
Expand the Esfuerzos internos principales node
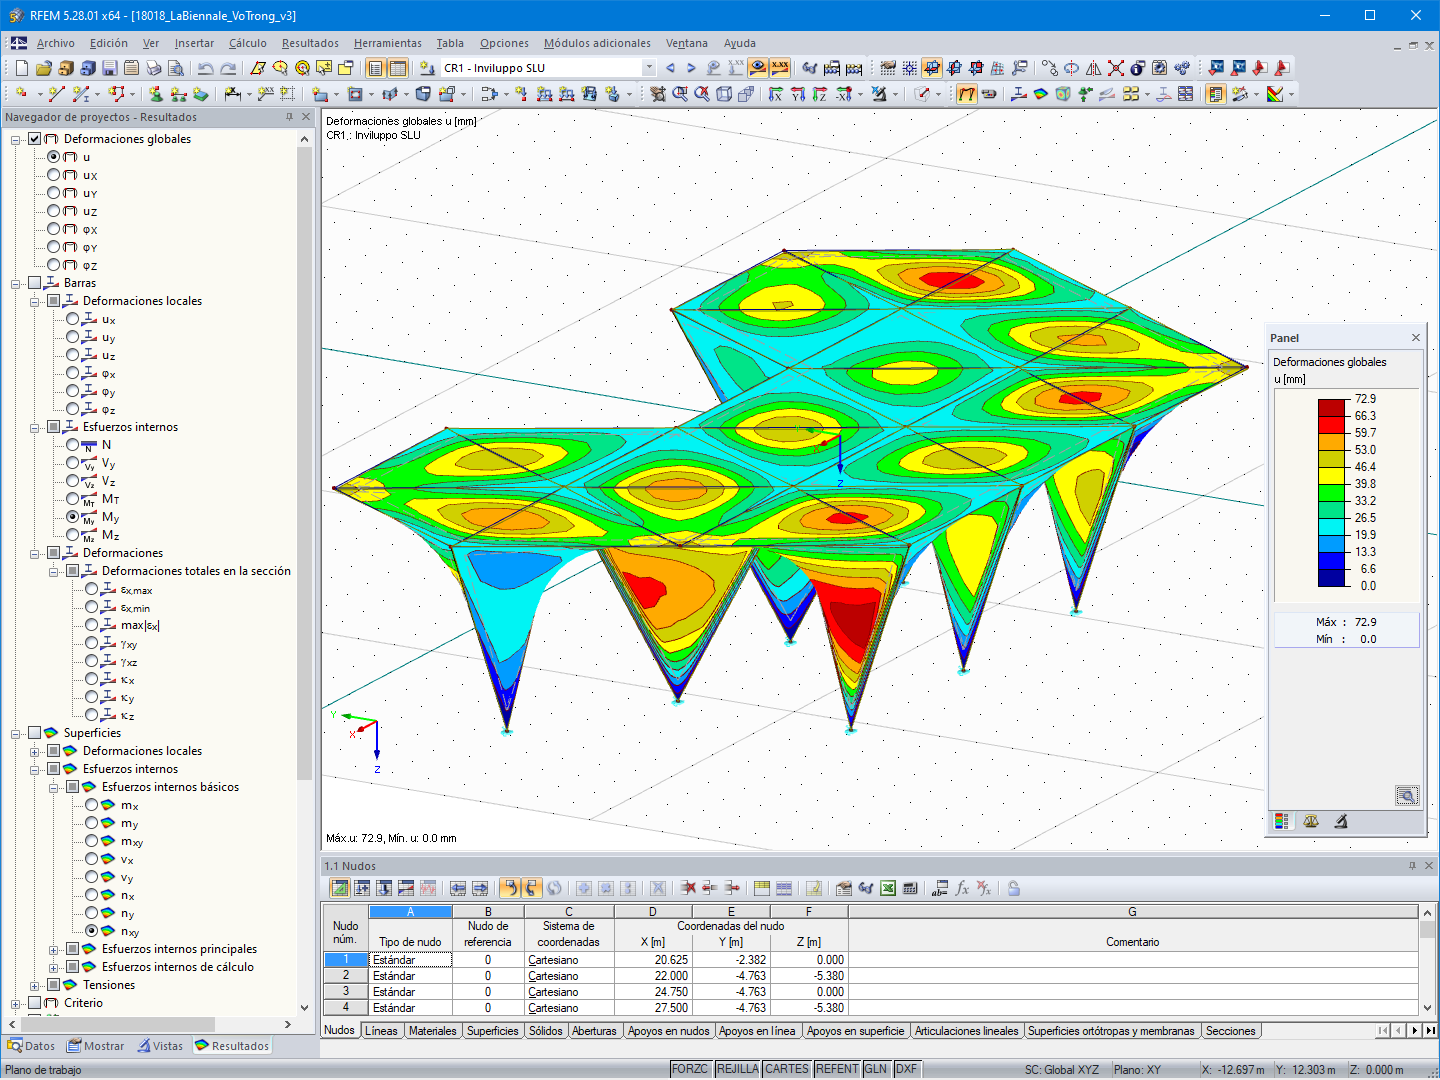(54, 949)
